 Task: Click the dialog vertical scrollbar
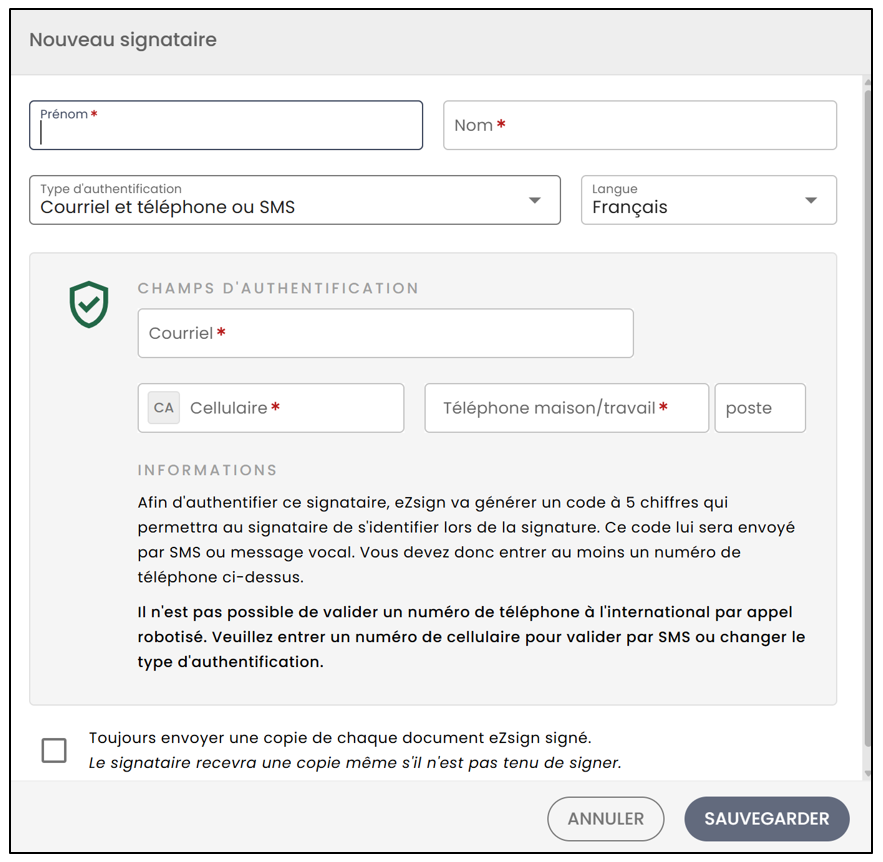pos(868,417)
